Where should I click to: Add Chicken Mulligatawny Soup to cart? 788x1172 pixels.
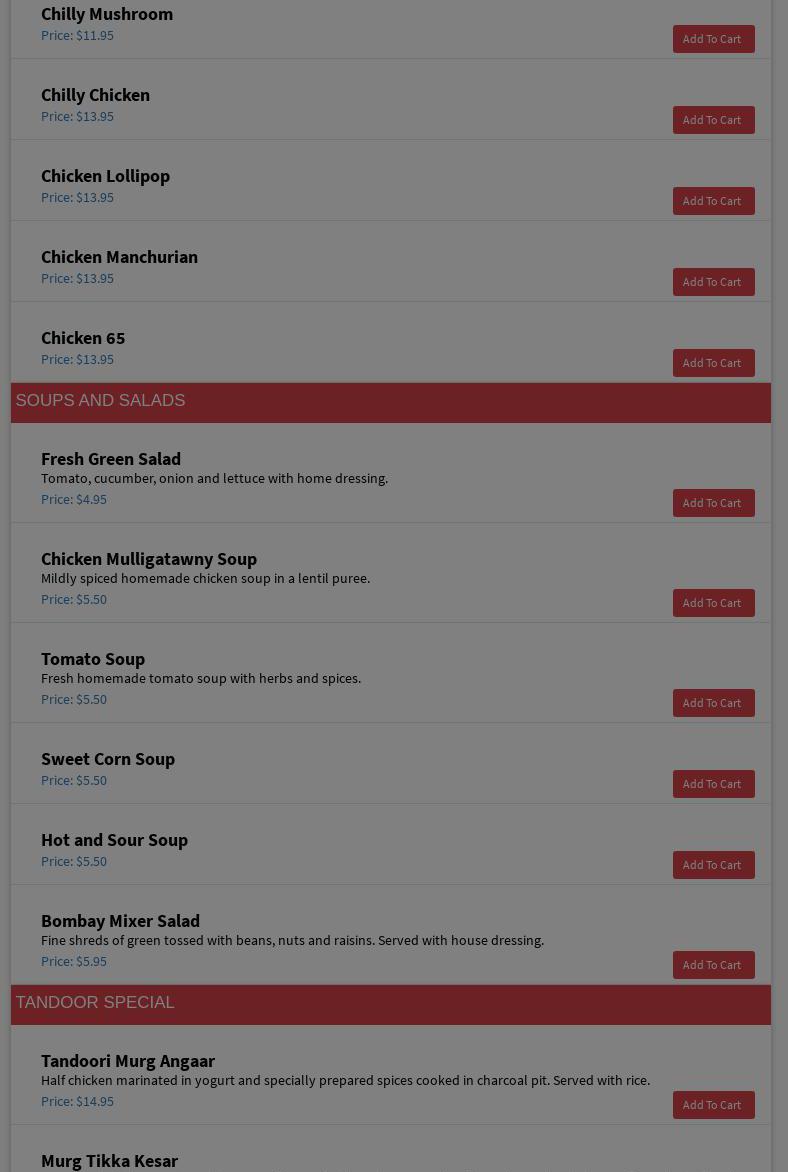[x=713, y=603]
